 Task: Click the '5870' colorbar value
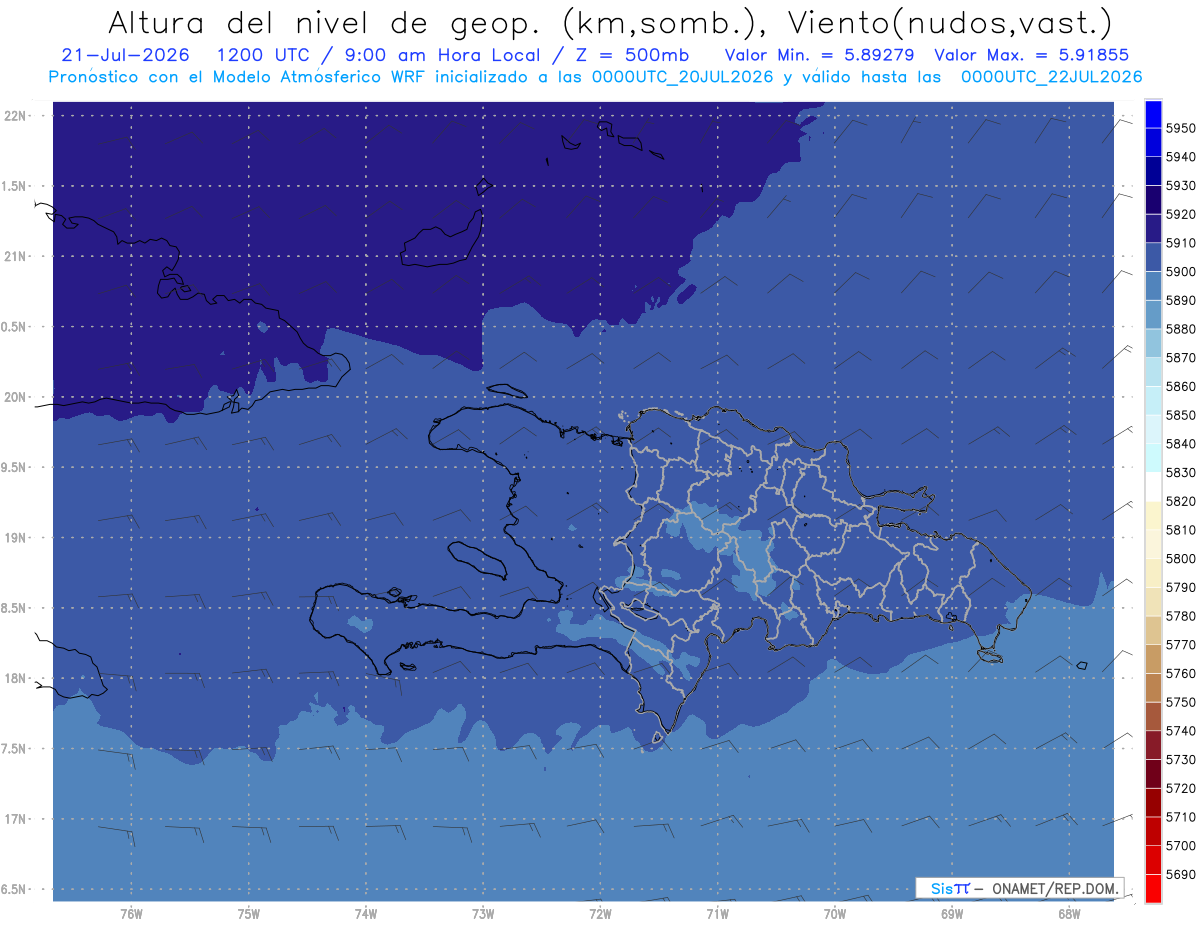pyautogui.click(x=1180, y=358)
